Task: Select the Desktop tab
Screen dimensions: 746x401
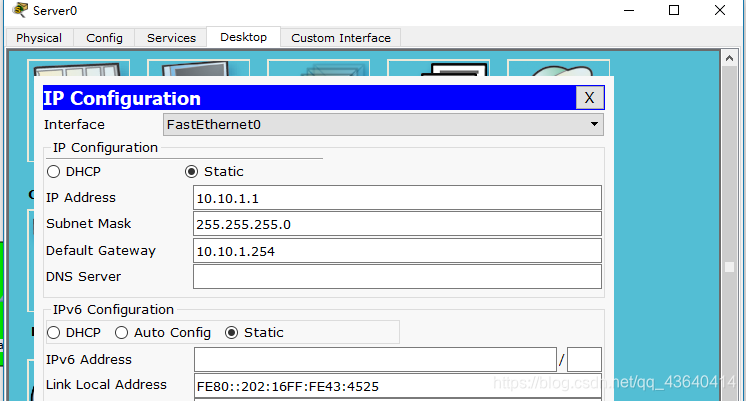Action: point(244,37)
